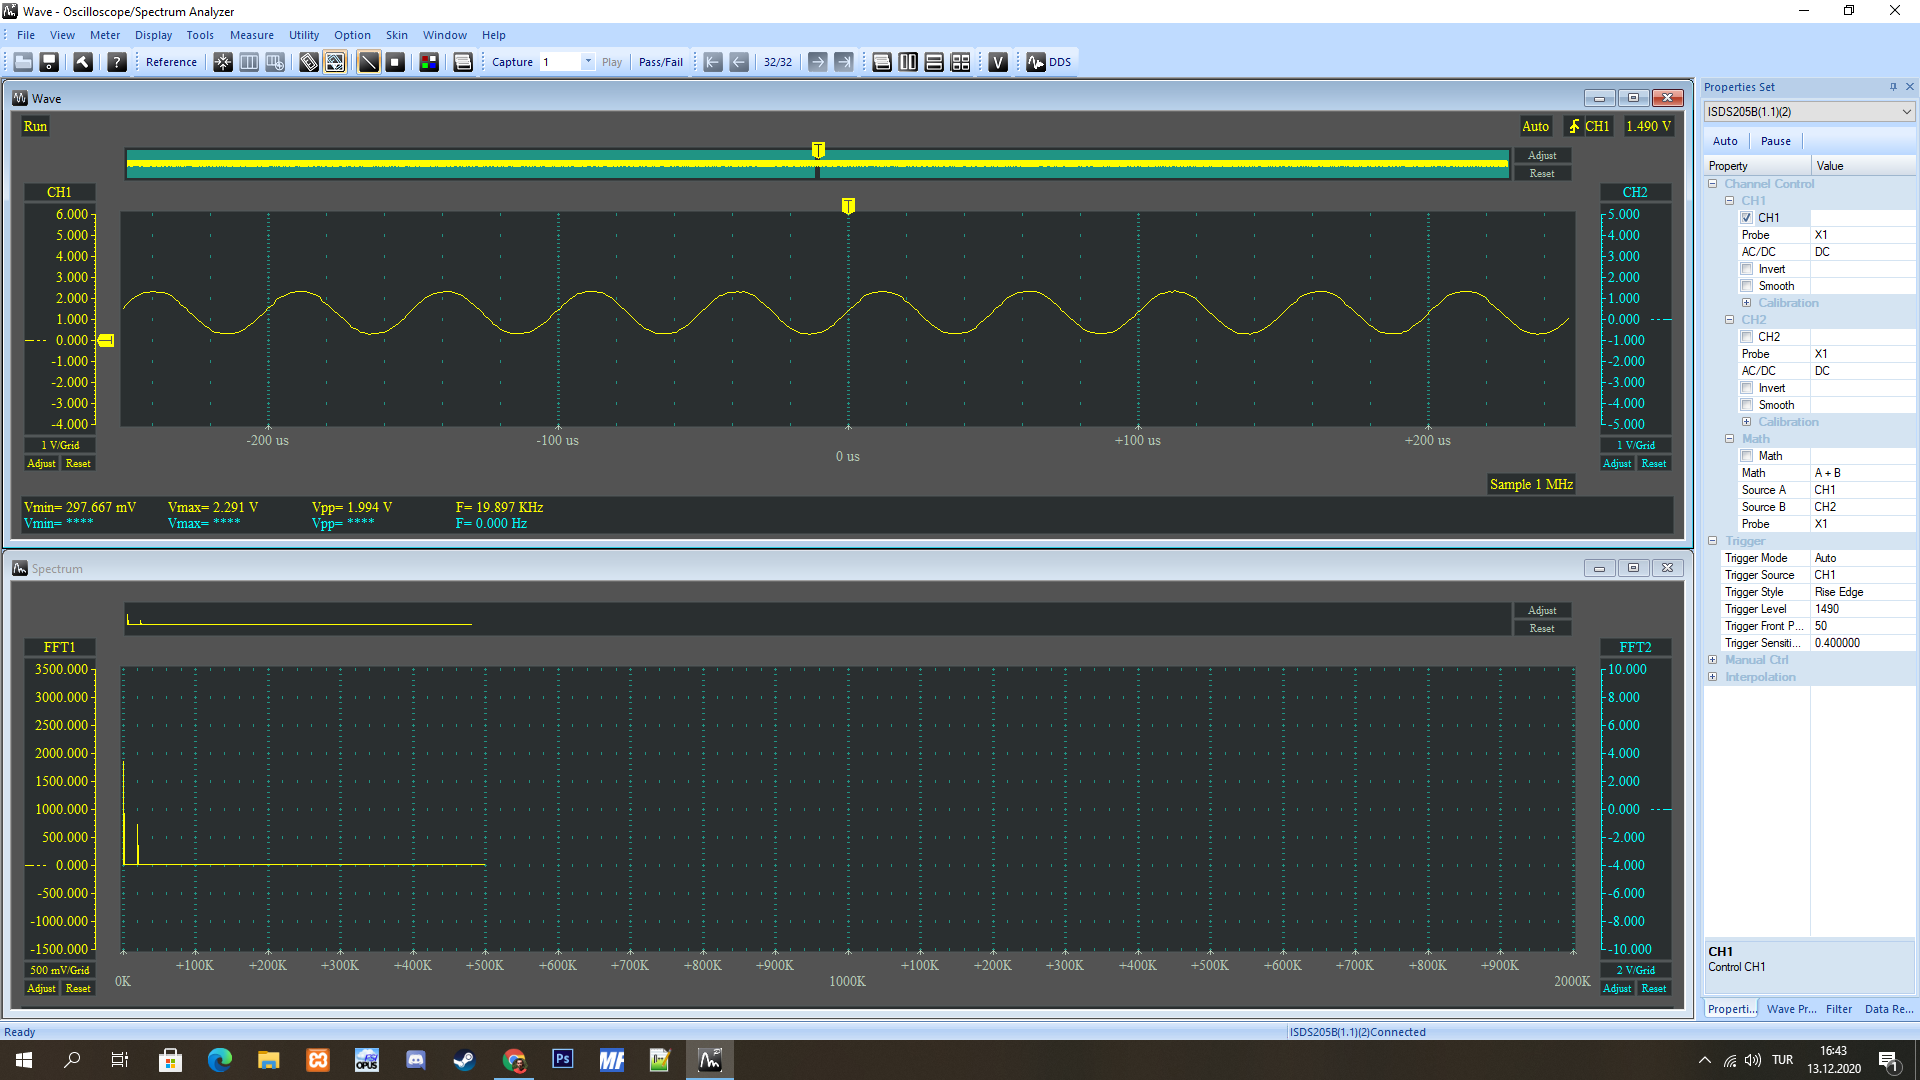
Task: Click the Trigger Level value 1490
Action: tap(1863, 609)
